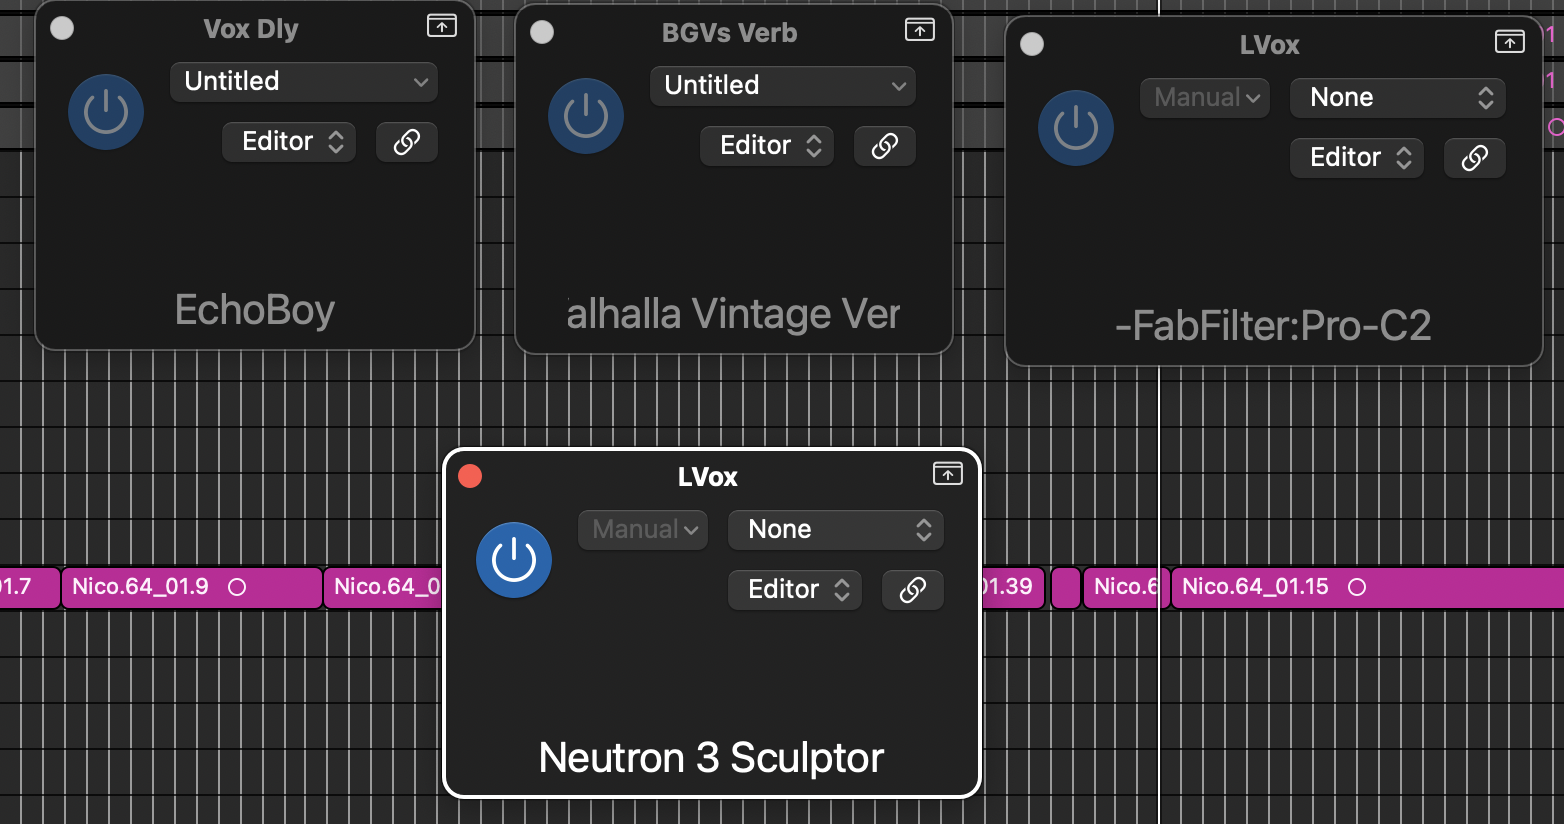Select the Nico.64_01.9 audio region
Image resolution: width=1564 pixels, height=824 pixels.
point(192,587)
